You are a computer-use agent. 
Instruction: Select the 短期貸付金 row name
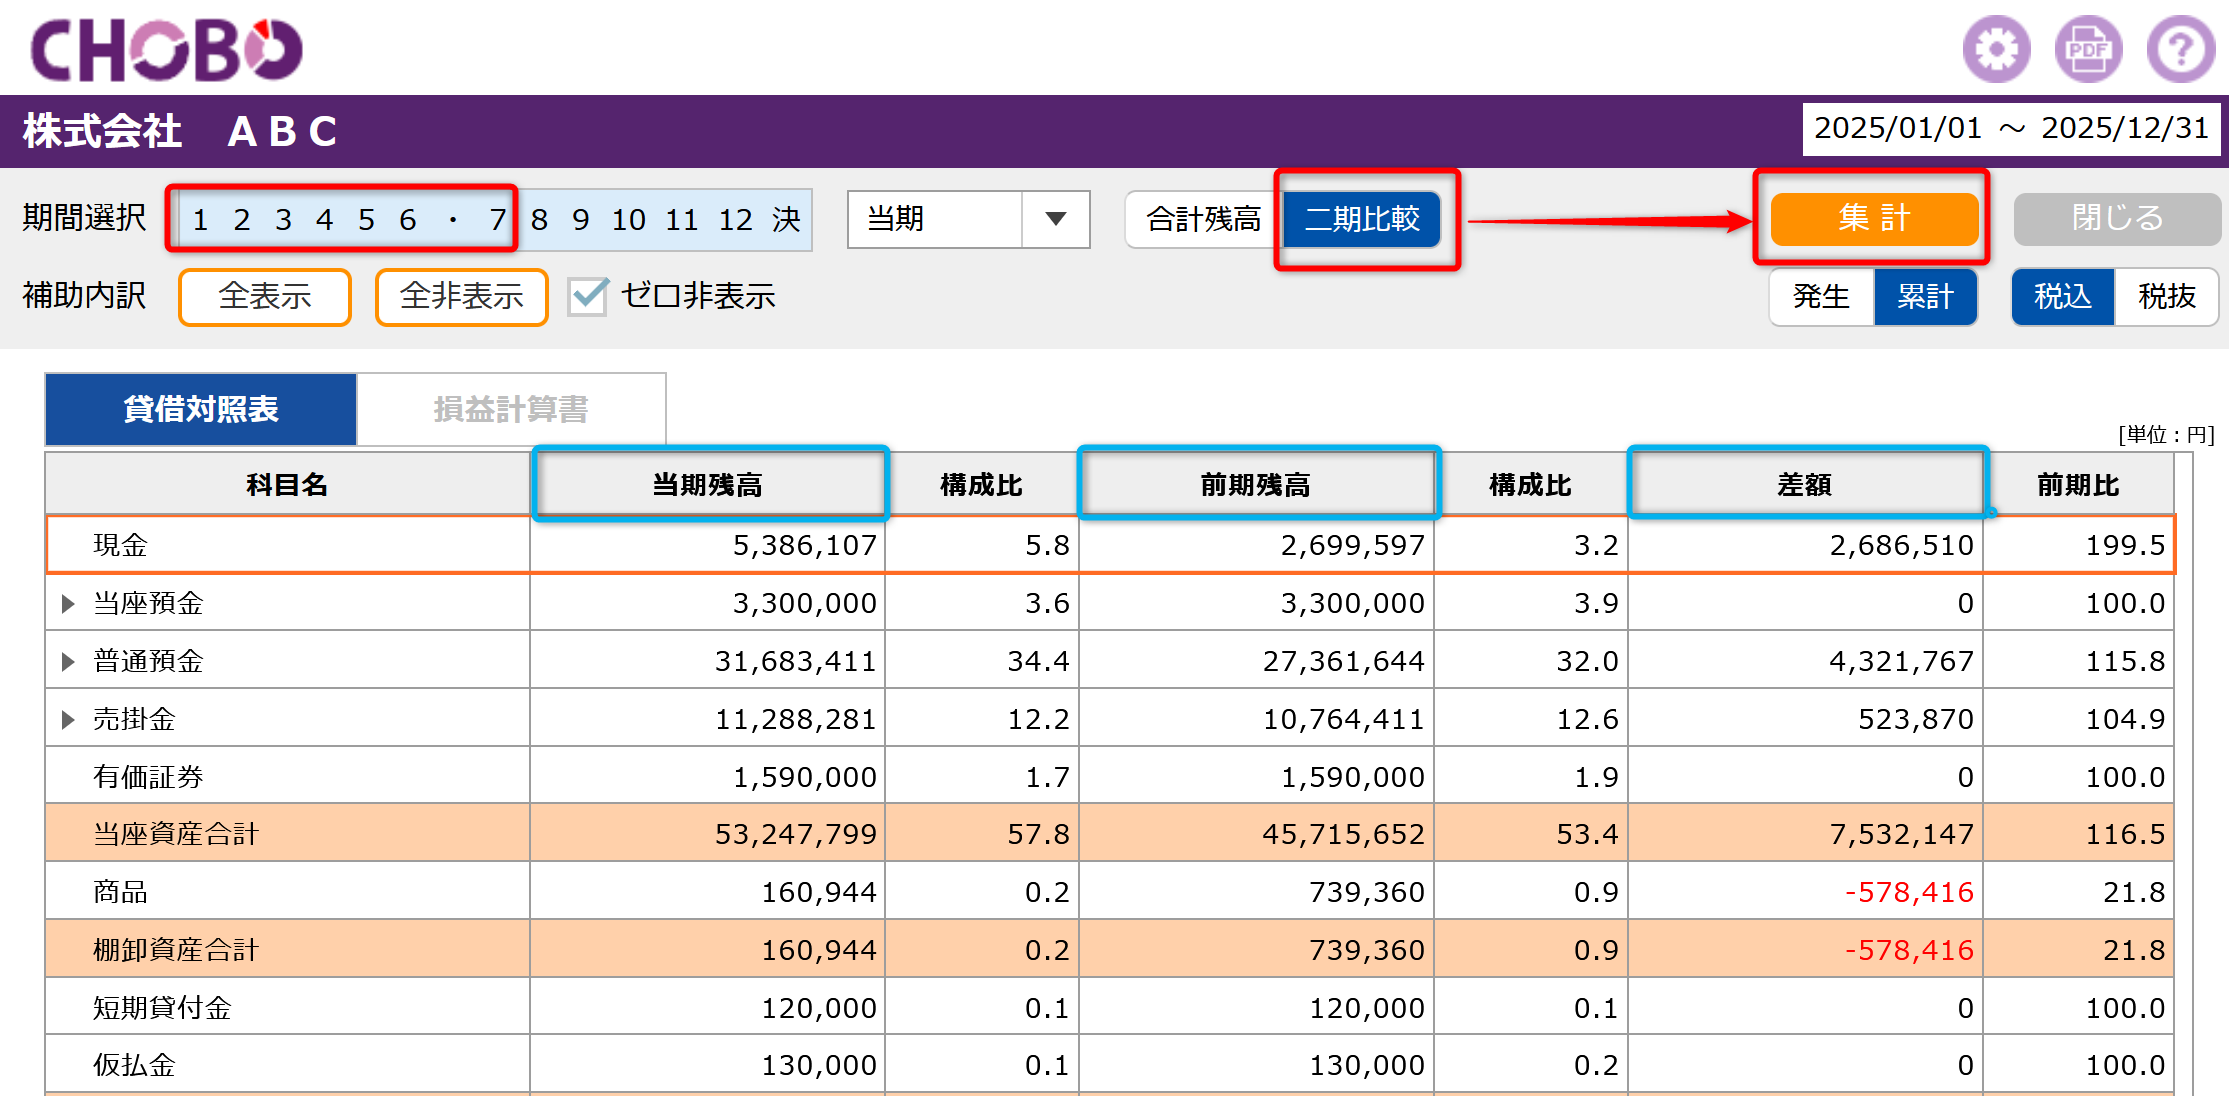(x=162, y=1008)
